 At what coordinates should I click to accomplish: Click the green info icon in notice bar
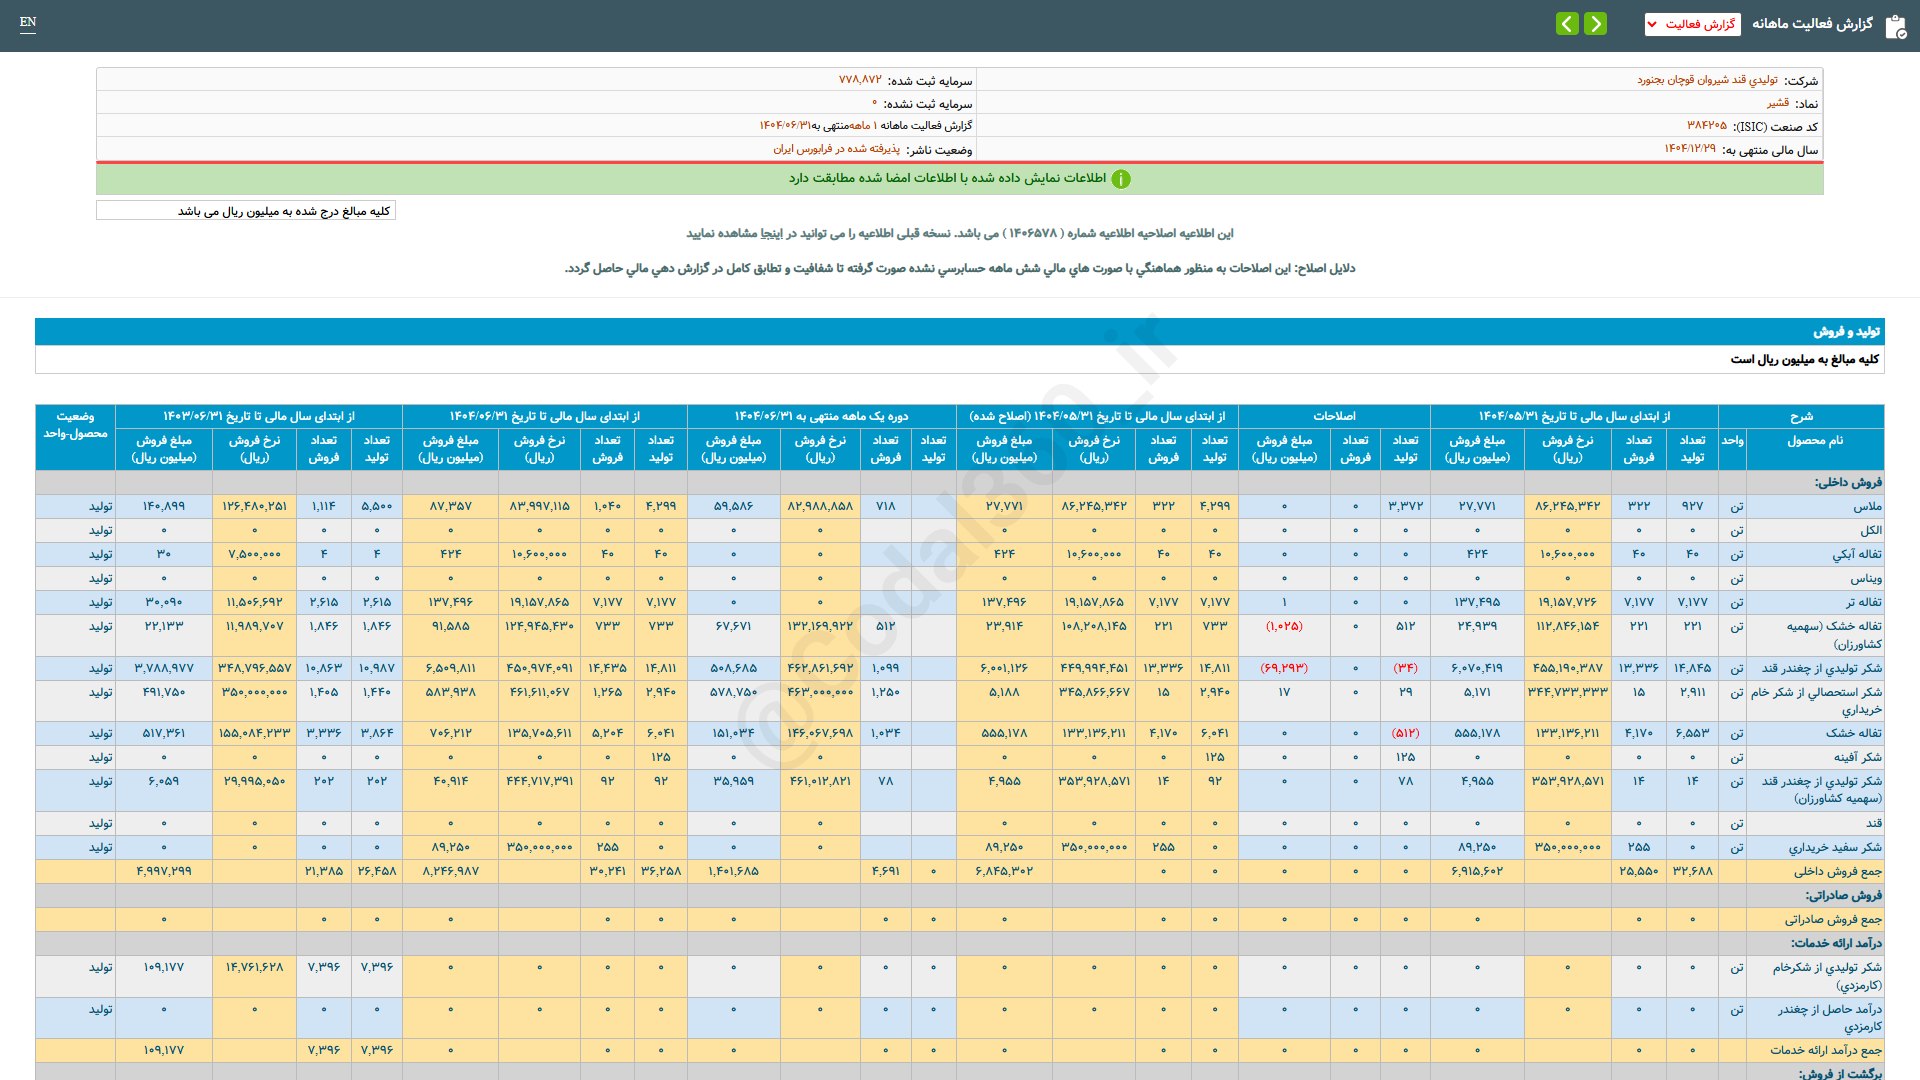click(x=1121, y=179)
